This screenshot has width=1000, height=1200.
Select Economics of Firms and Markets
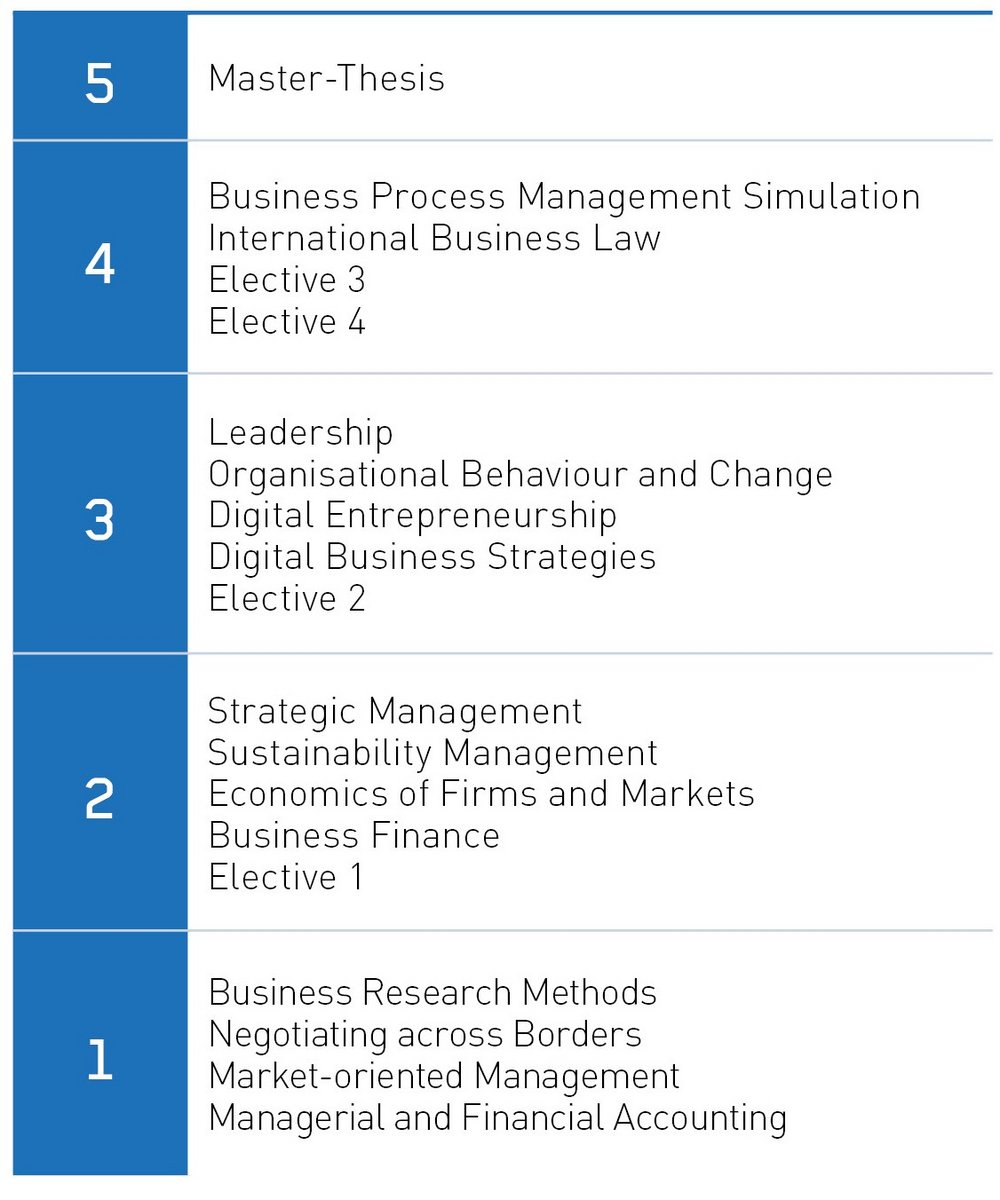[x=481, y=793]
